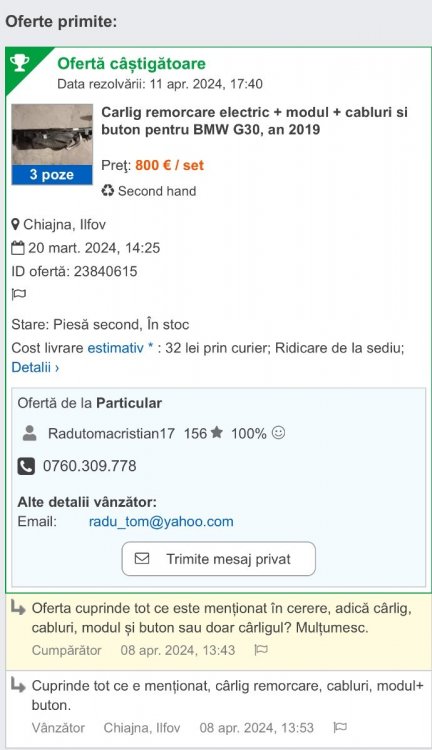Click the recycle Second hand icon
The height and width of the screenshot is (750, 432).
click(108, 191)
